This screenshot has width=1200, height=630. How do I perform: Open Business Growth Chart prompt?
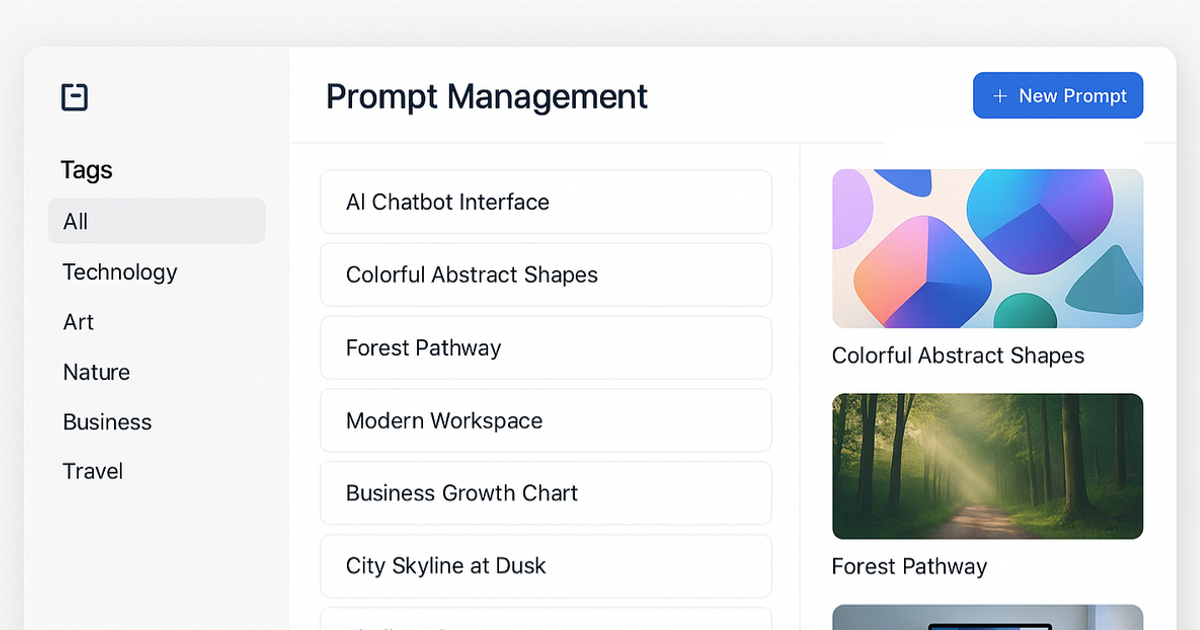[x=546, y=493]
